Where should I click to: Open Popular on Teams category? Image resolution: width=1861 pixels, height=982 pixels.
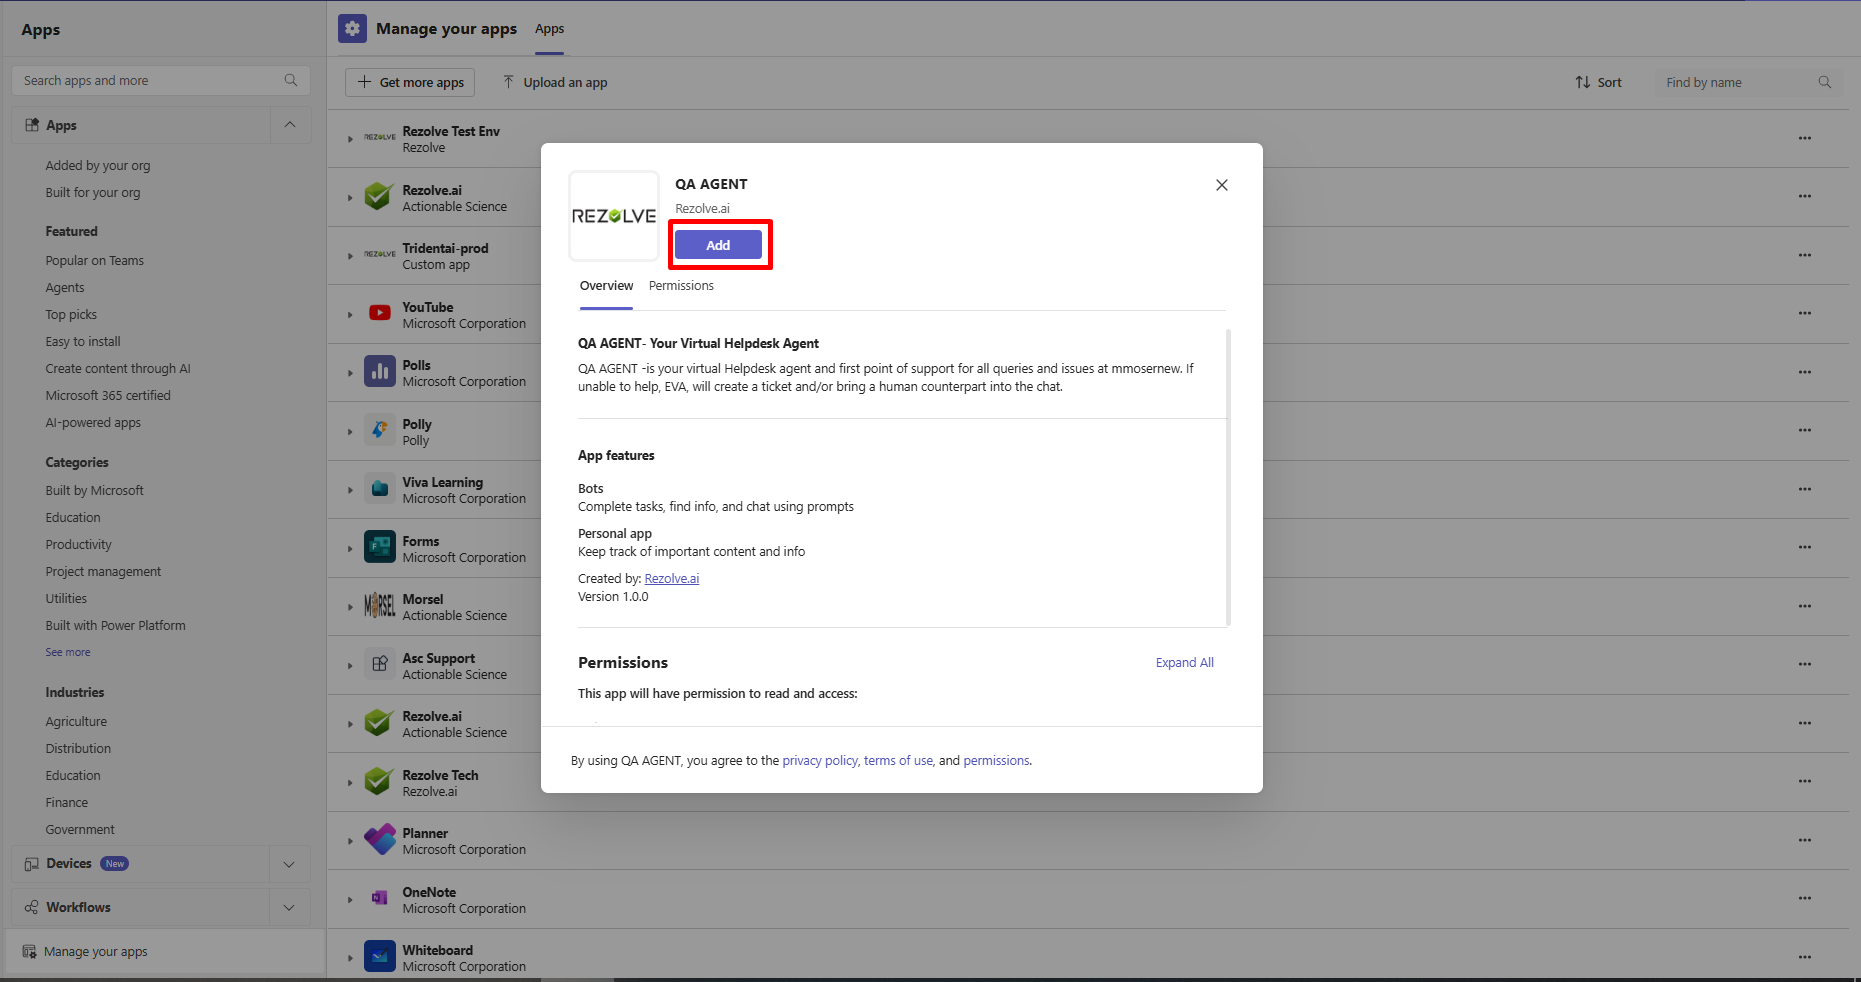tap(94, 261)
